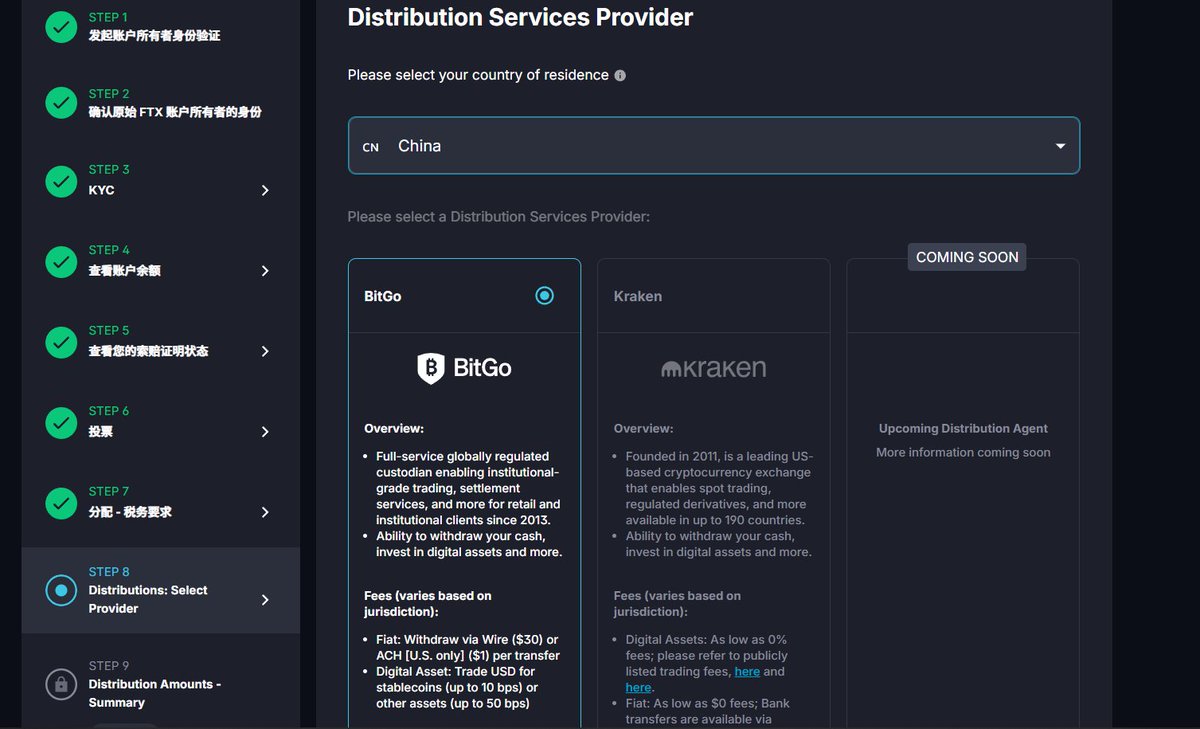The image size is (1200, 729).
Task: Expand the STEP 6 chevron
Action: 265,432
